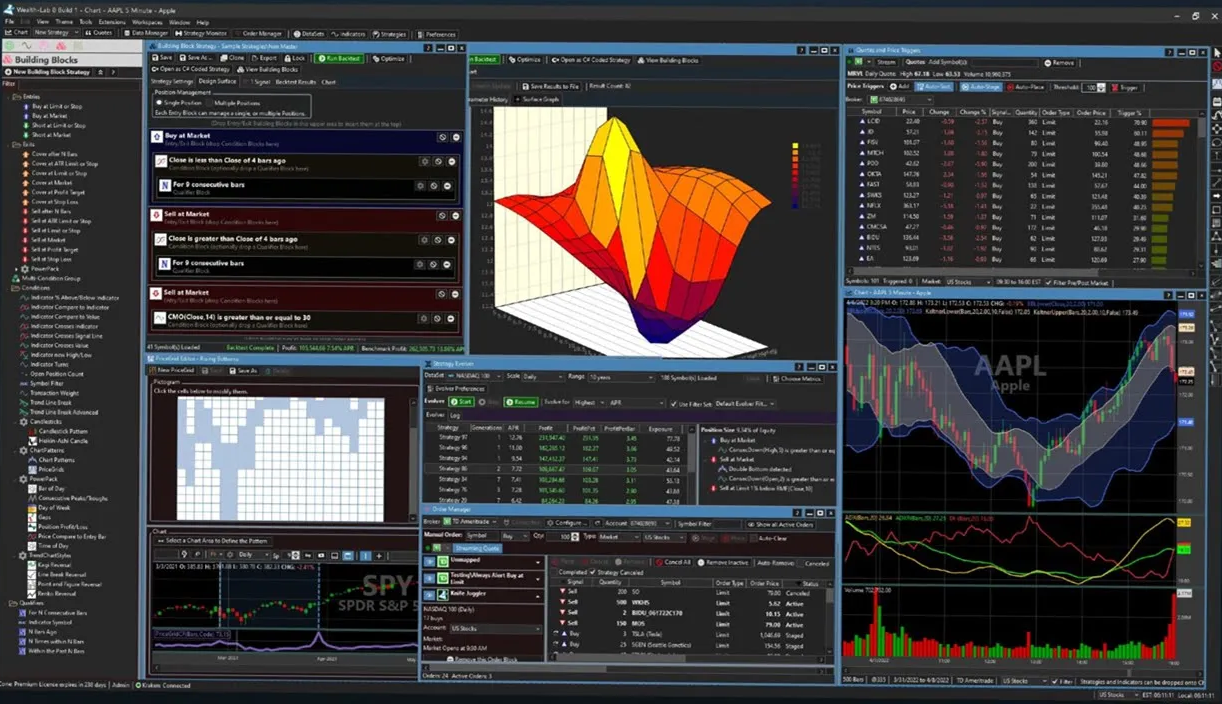The image size is (1222, 704).
Task: Select the Multiple Positions radio button
Action: point(209,103)
